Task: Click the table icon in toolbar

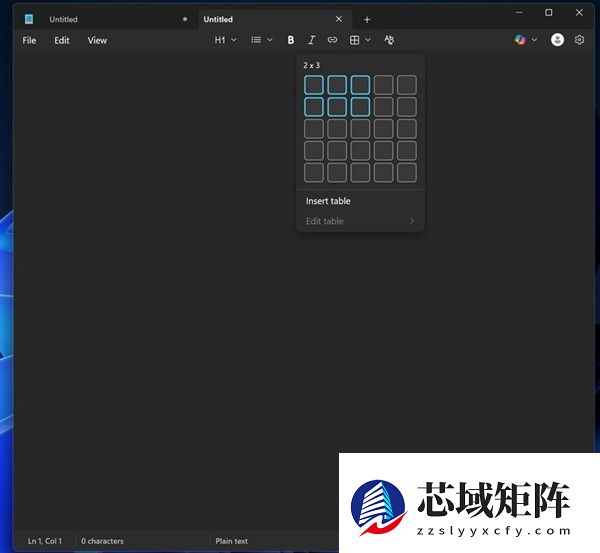Action: point(354,40)
